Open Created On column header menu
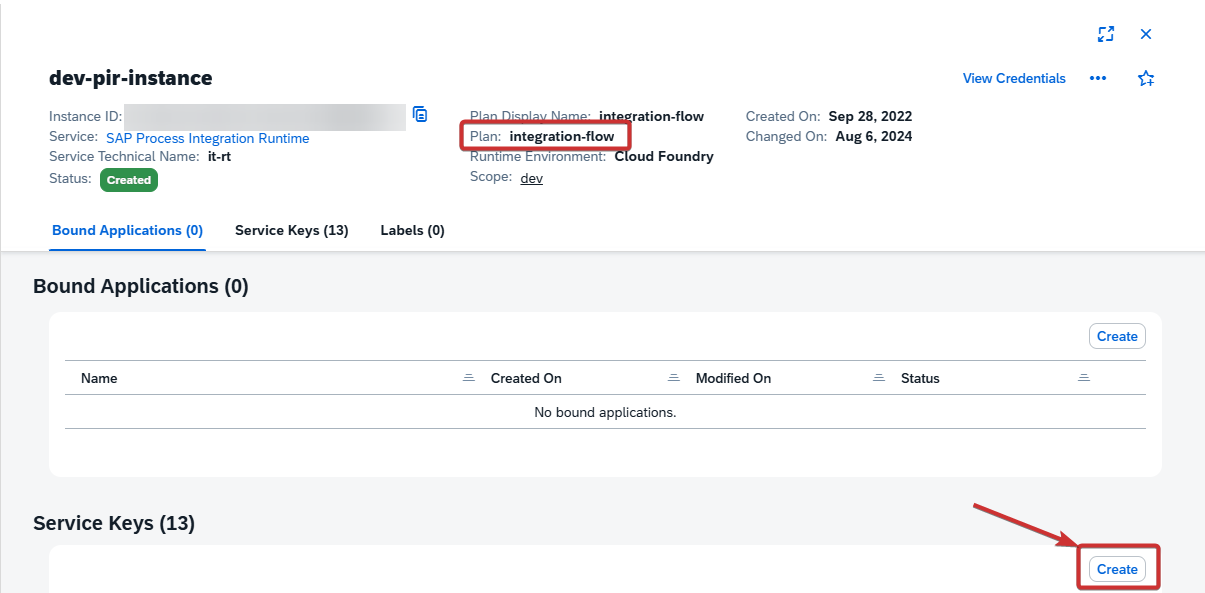This screenshot has width=1205, height=593. [674, 378]
